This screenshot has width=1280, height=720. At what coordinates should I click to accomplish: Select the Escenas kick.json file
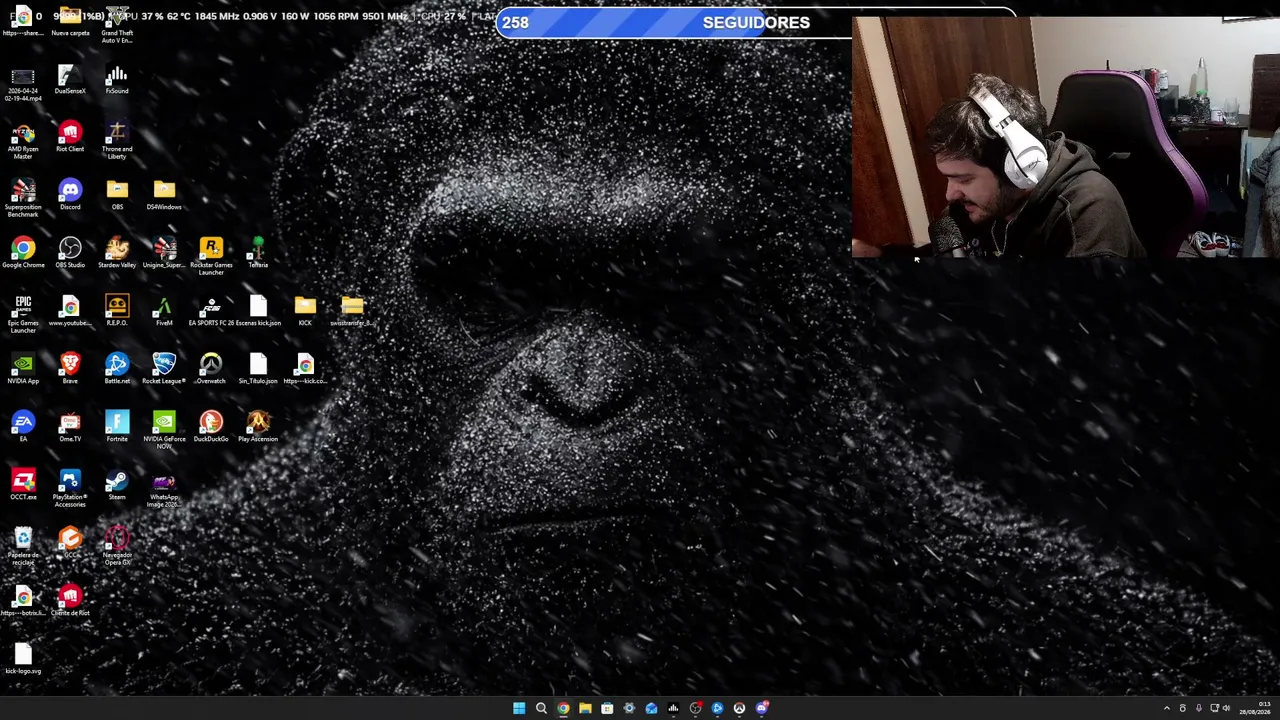coord(258,308)
